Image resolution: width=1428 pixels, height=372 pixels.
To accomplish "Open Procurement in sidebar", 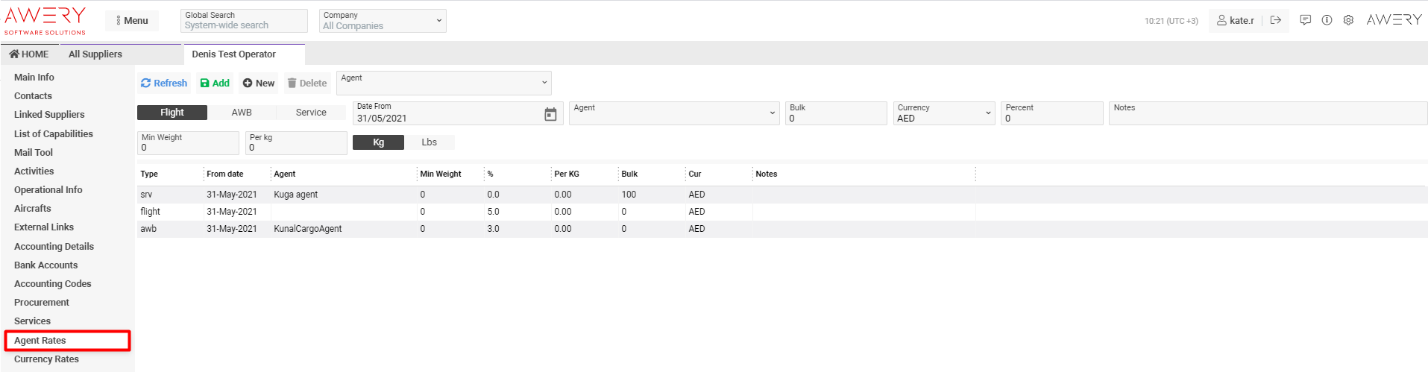I will coord(41,302).
